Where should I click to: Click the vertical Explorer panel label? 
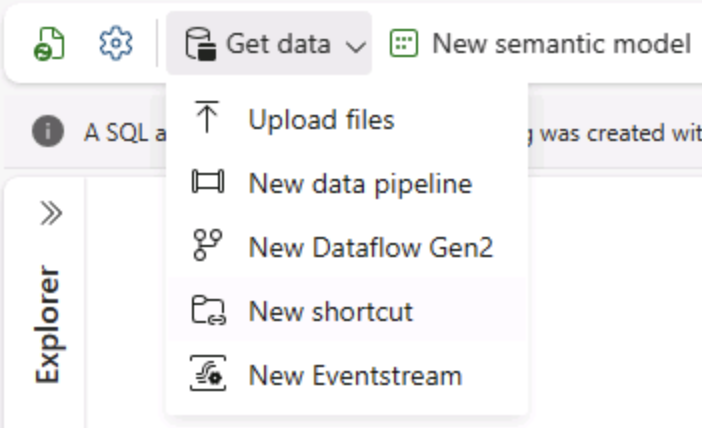49,323
